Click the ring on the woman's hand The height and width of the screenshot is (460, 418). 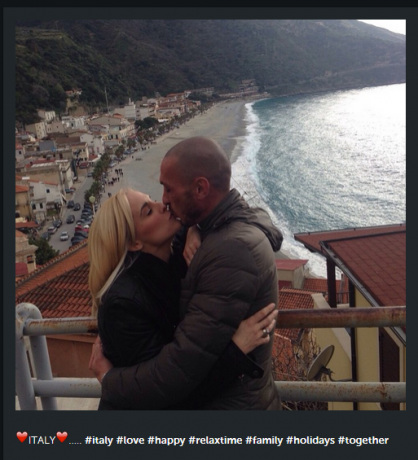pyautogui.click(x=265, y=332)
